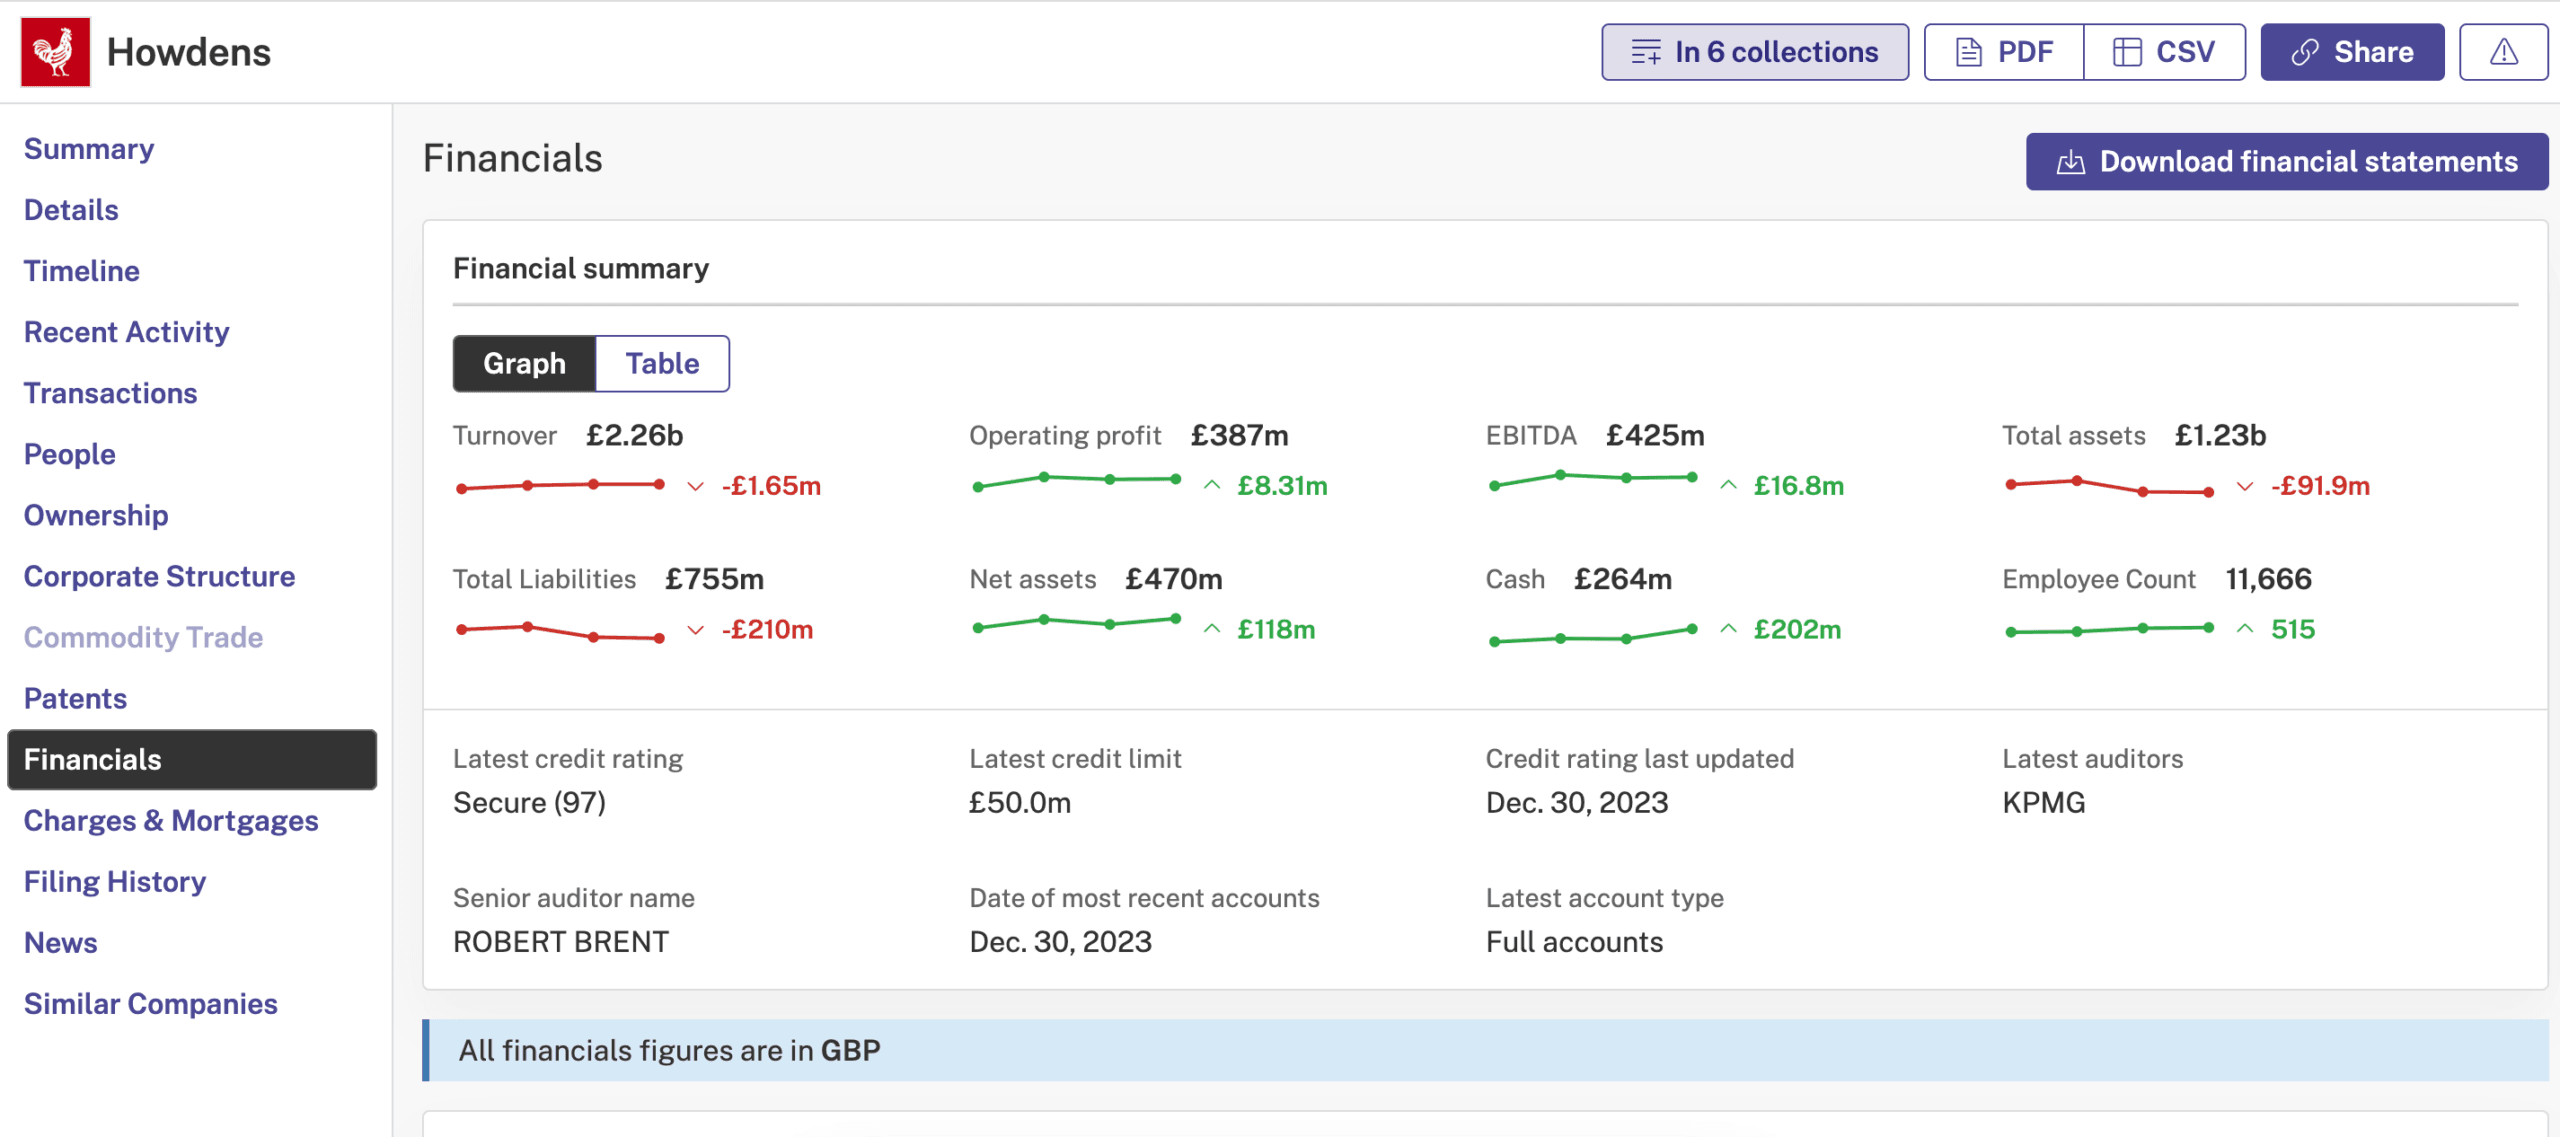
Task: Export the page as PDF
Action: click(2004, 52)
